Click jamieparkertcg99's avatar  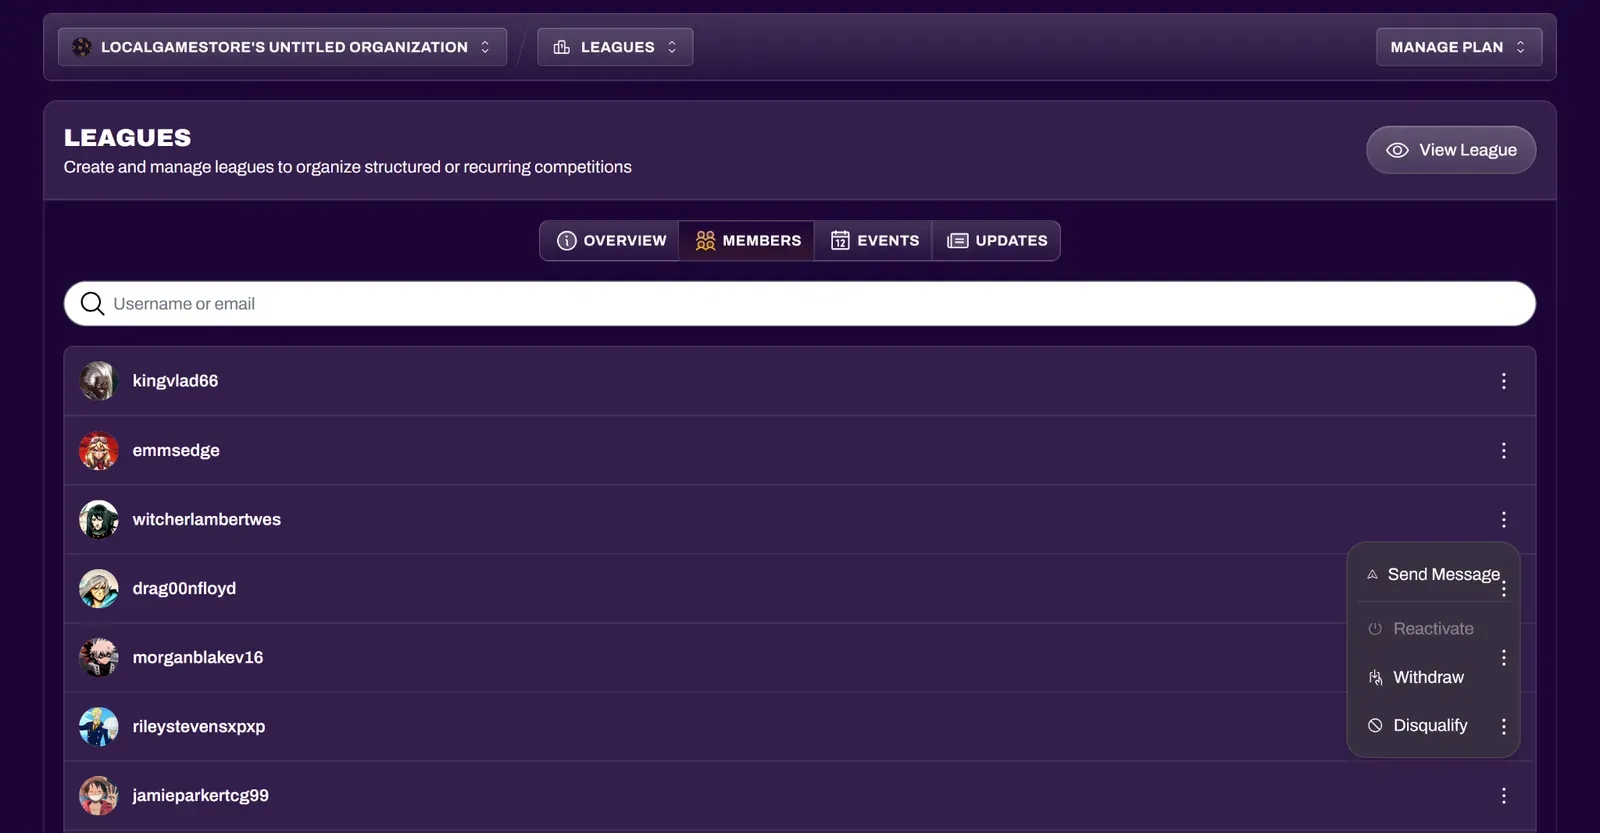99,796
